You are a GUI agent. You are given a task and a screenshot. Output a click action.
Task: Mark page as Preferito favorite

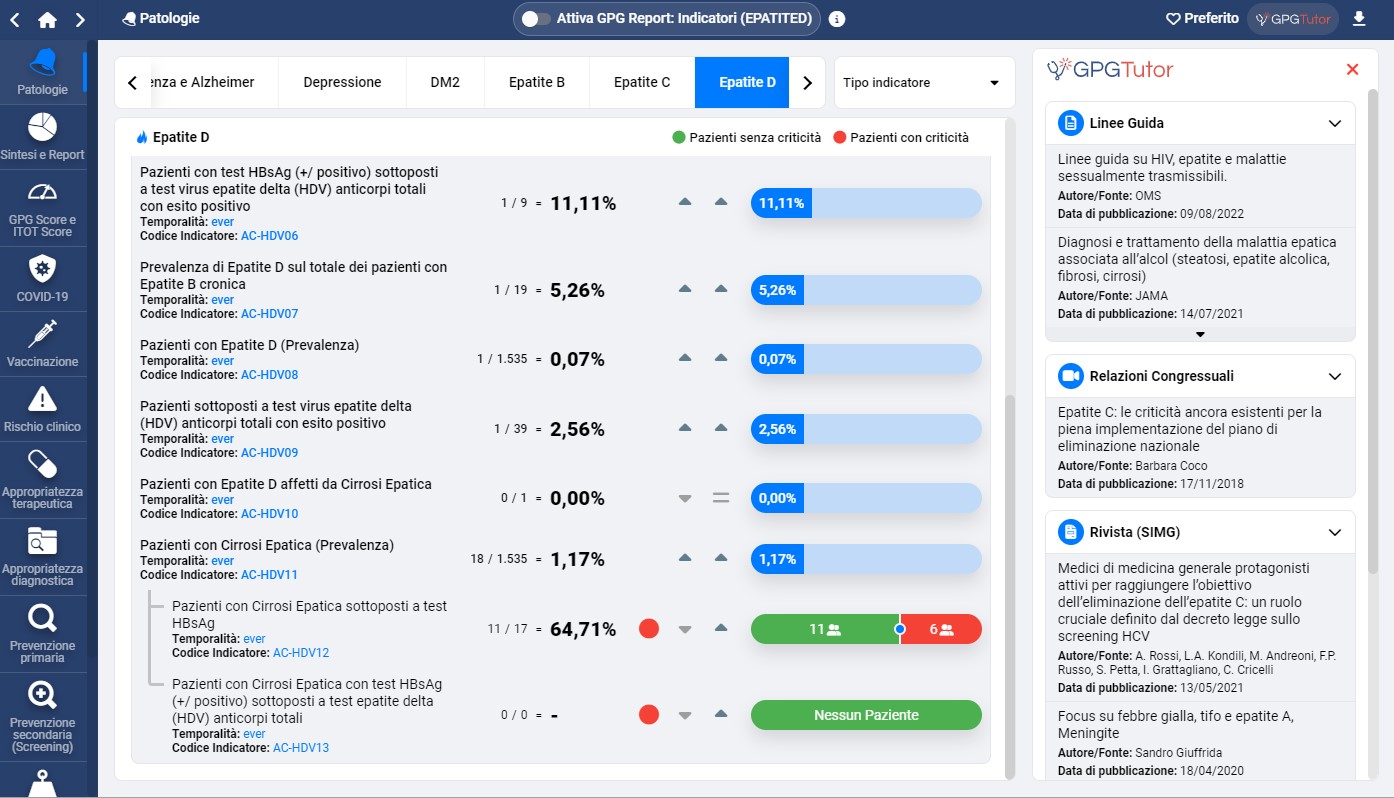point(1202,19)
